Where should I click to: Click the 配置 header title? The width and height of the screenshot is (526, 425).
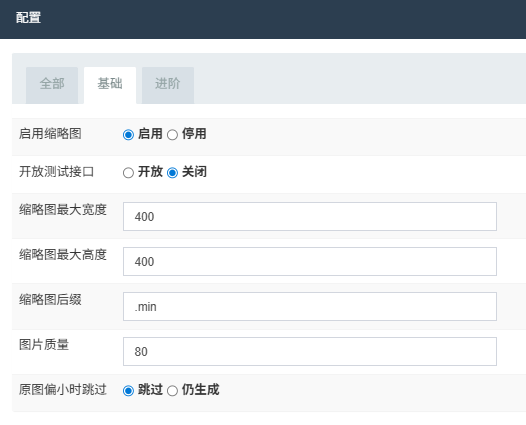28,18
